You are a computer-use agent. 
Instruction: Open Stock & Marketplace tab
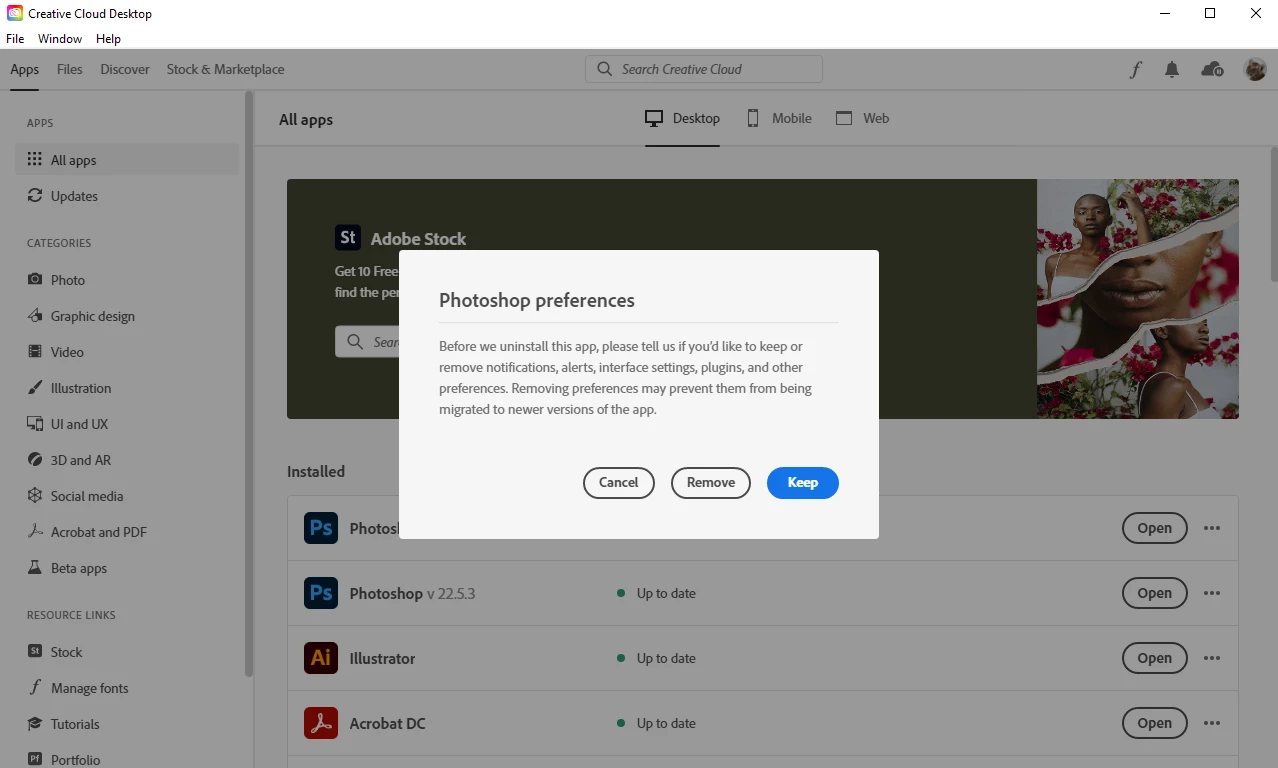pyautogui.click(x=225, y=69)
